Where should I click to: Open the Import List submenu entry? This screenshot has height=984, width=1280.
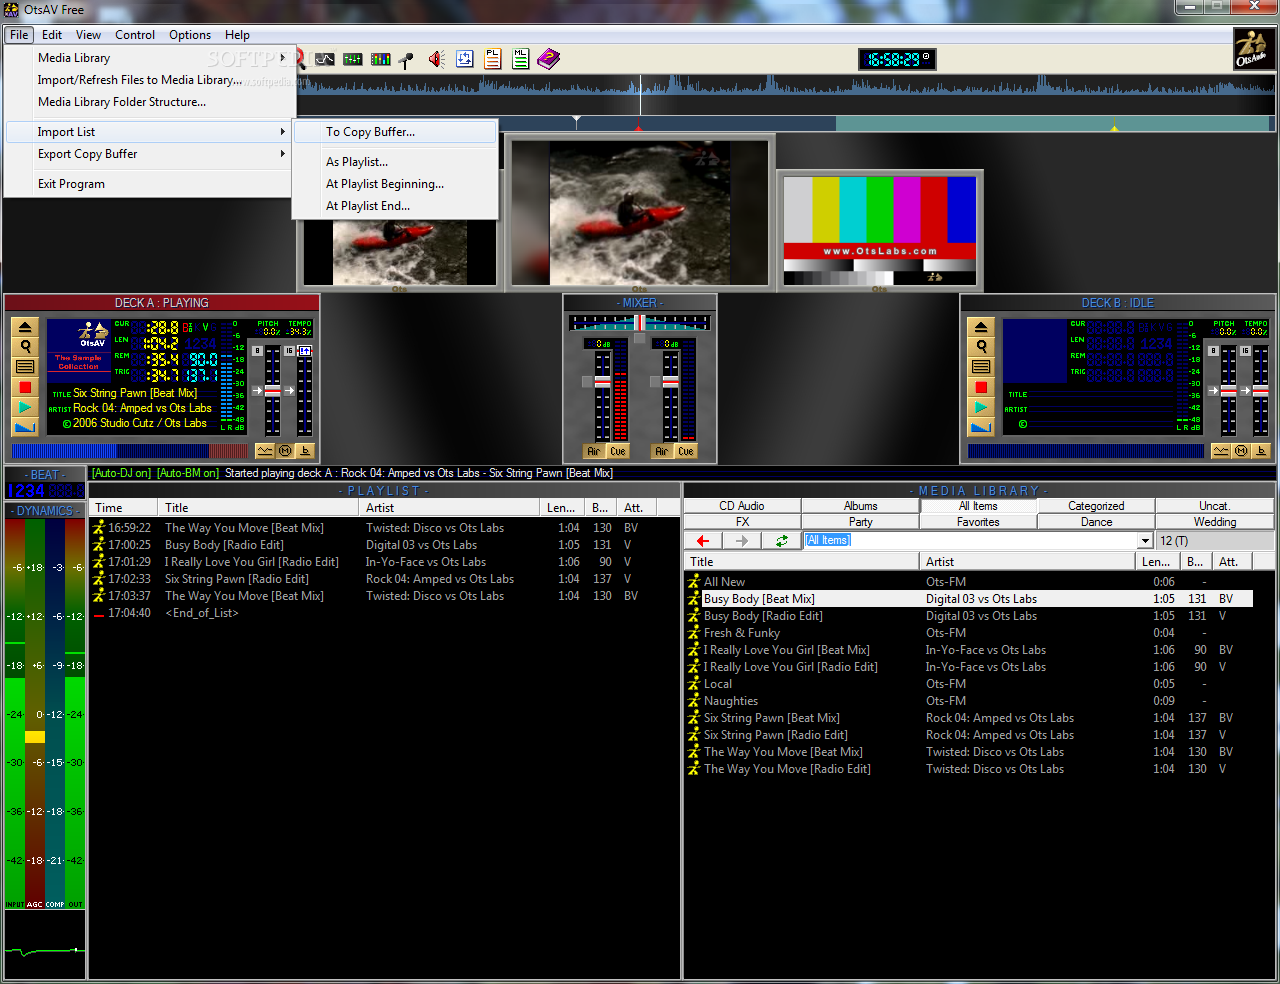(150, 132)
